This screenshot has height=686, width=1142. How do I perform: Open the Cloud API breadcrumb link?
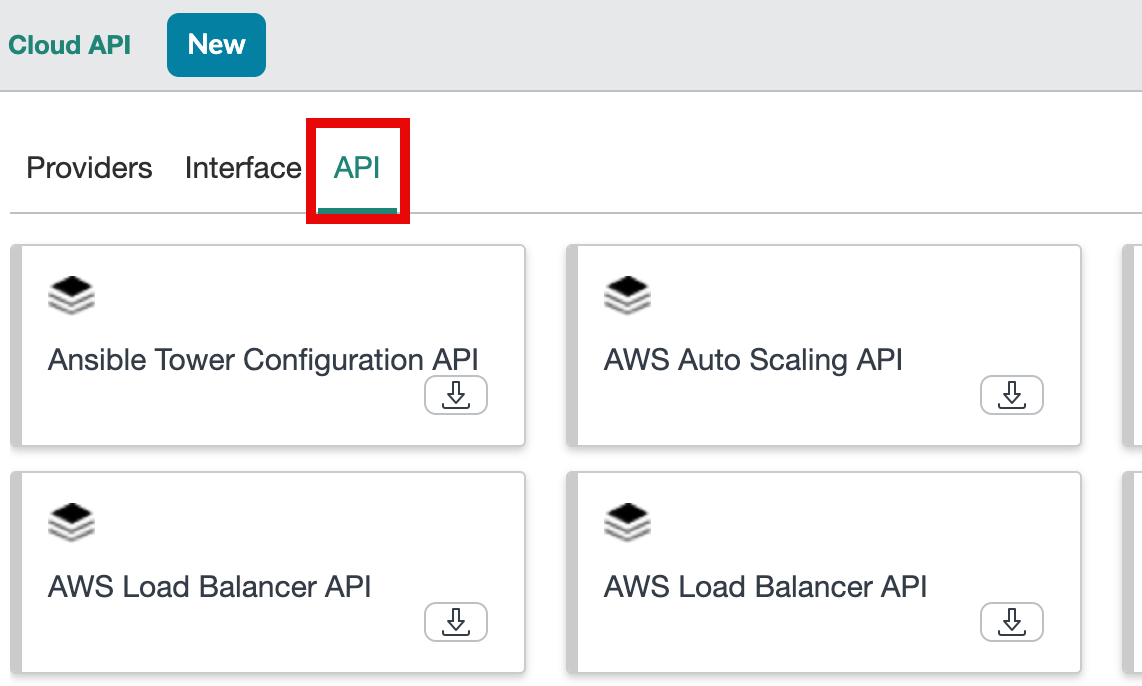[x=69, y=45]
